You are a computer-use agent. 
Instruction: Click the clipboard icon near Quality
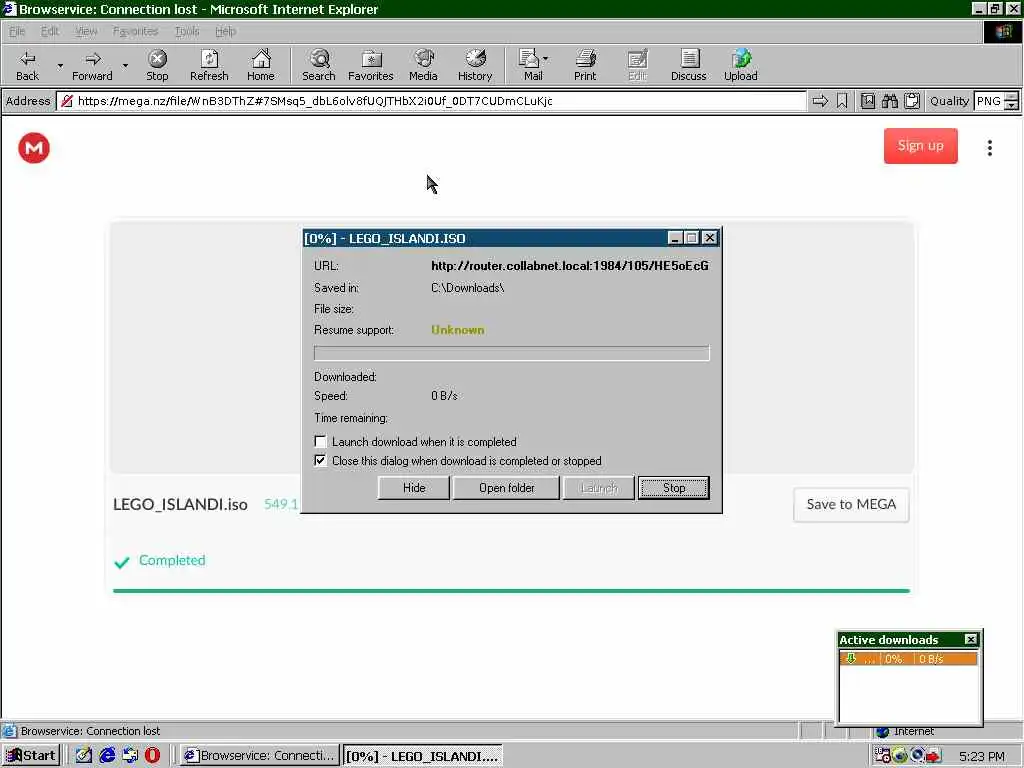click(912, 101)
